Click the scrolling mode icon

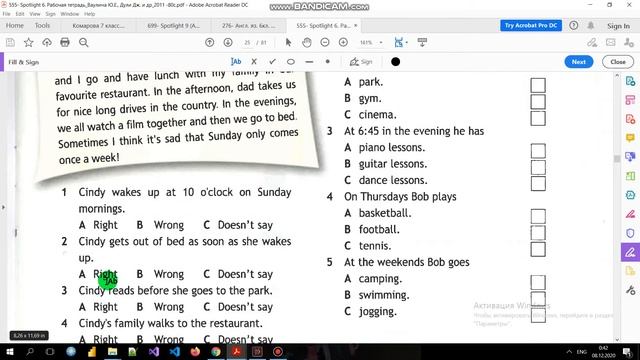point(422,42)
